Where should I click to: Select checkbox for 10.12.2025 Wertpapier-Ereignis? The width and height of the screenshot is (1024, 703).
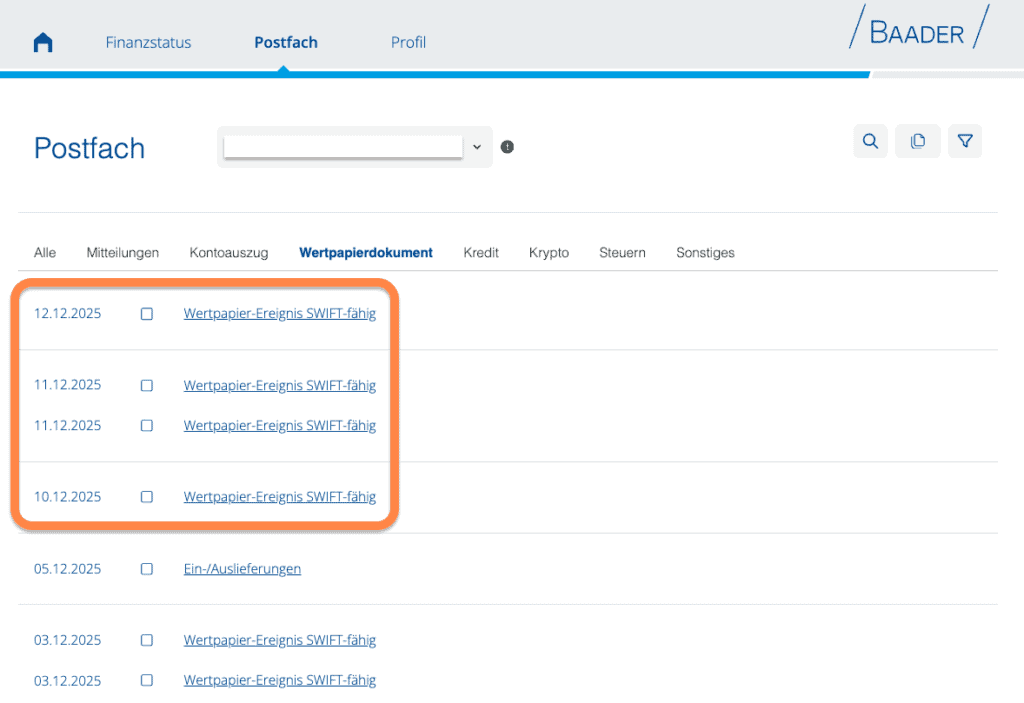tap(147, 497)
